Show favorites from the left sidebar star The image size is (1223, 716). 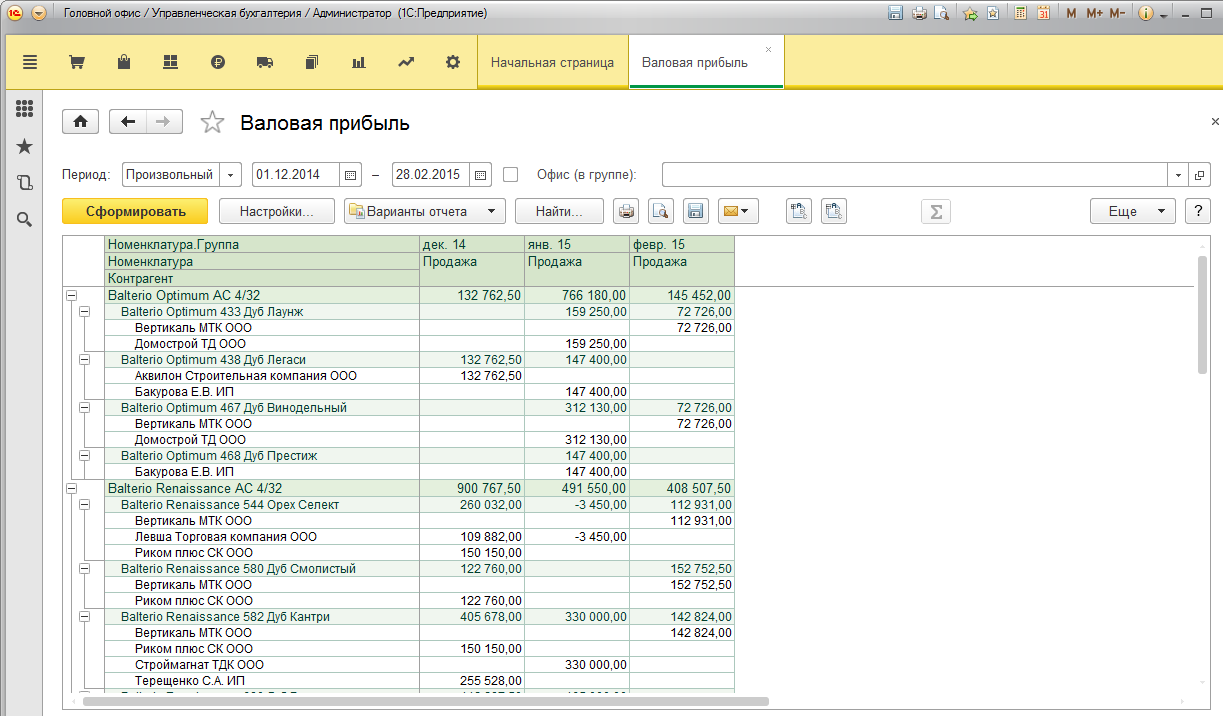tap(25, 147)
